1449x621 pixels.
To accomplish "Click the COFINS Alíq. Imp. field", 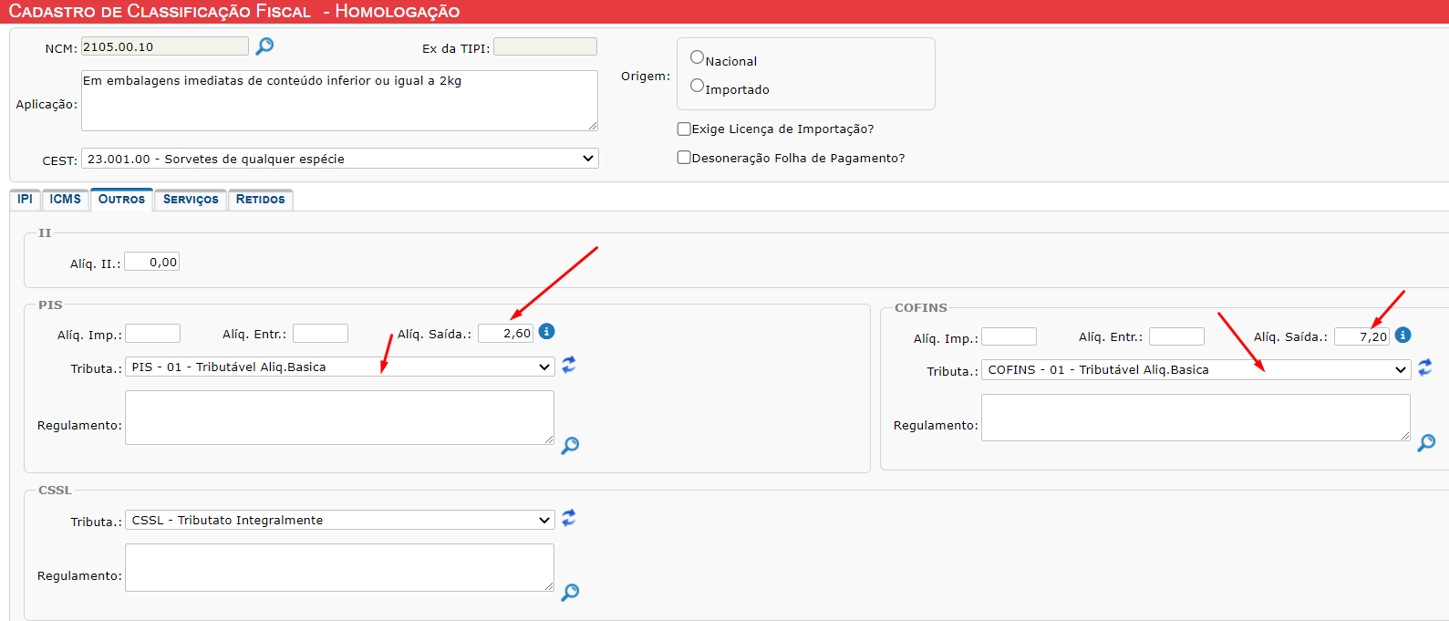I will pos(1009,337).
